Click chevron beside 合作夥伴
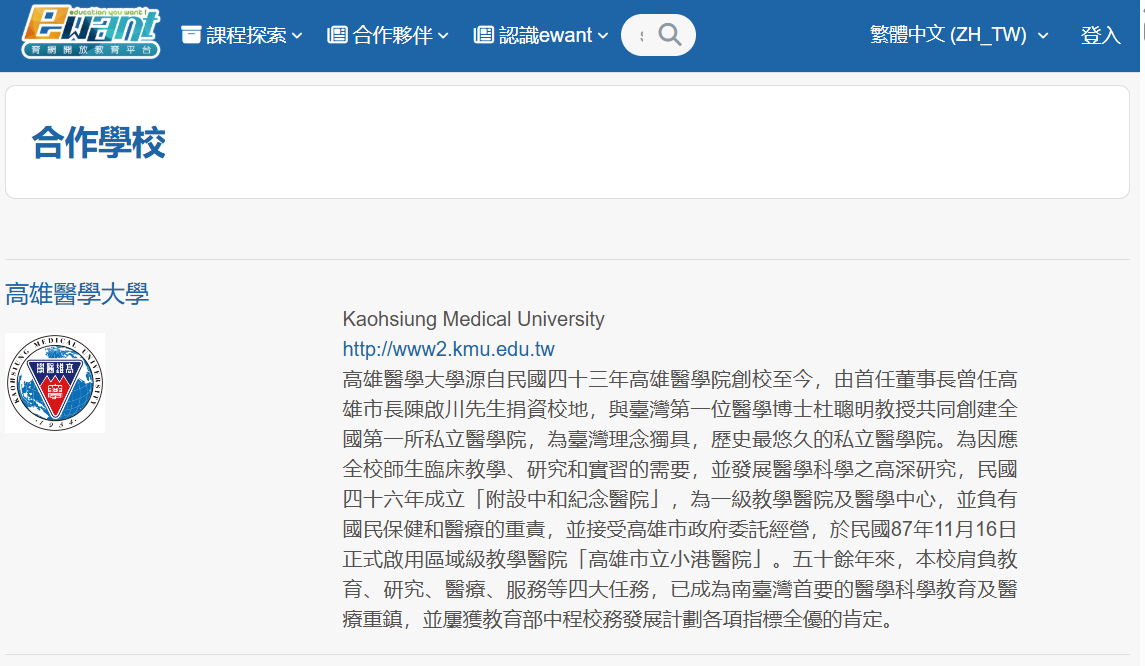The width and height of the screenshot is (1145, 666). tap(443, 35)
